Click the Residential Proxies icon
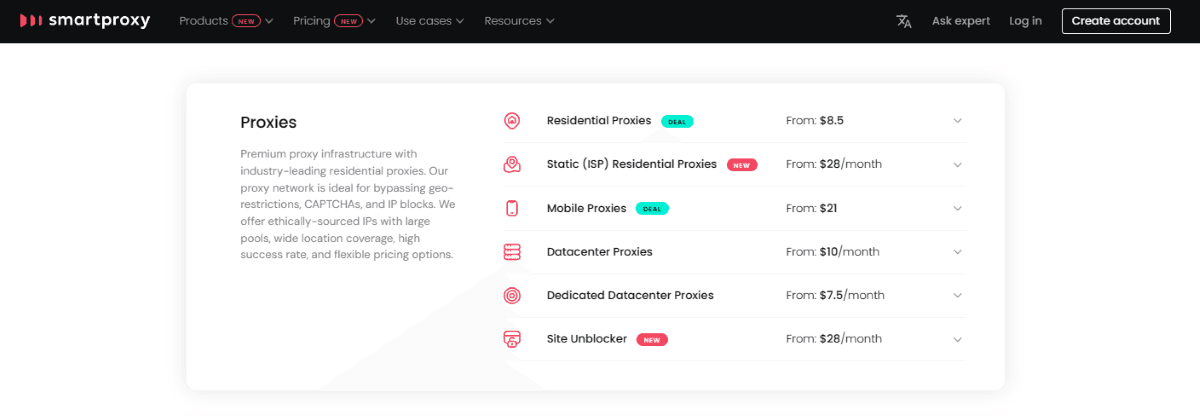Image resolution: width=1200 pixels, height=416 pixels. (512, 121)
